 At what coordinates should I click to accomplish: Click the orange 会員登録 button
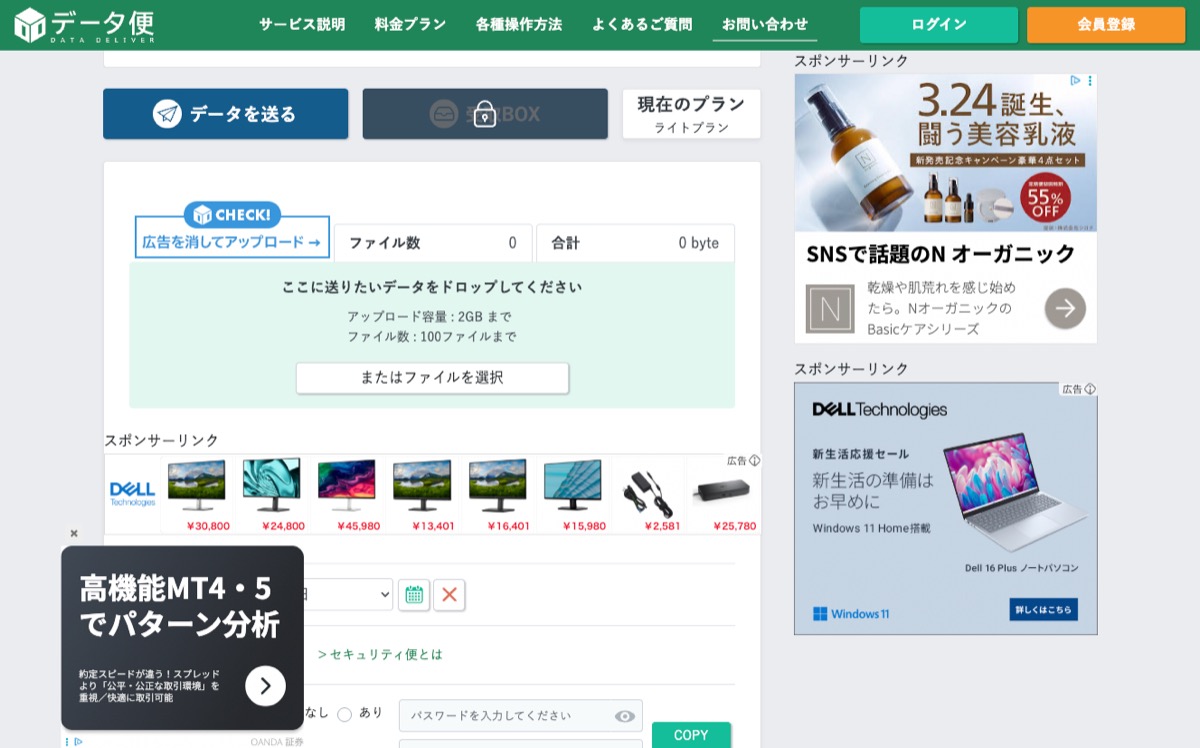[x=1105, y=24]
